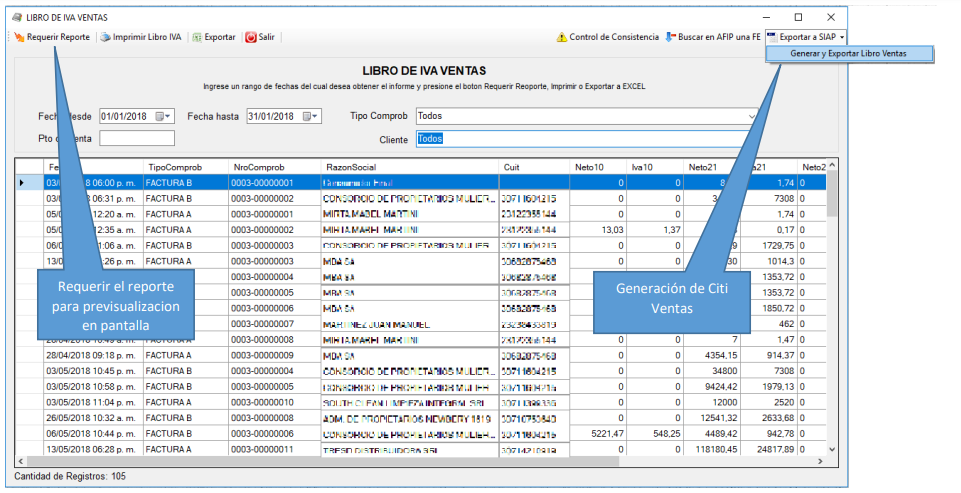
Task: Click the NroComprob column header
Action: (259, 166)
